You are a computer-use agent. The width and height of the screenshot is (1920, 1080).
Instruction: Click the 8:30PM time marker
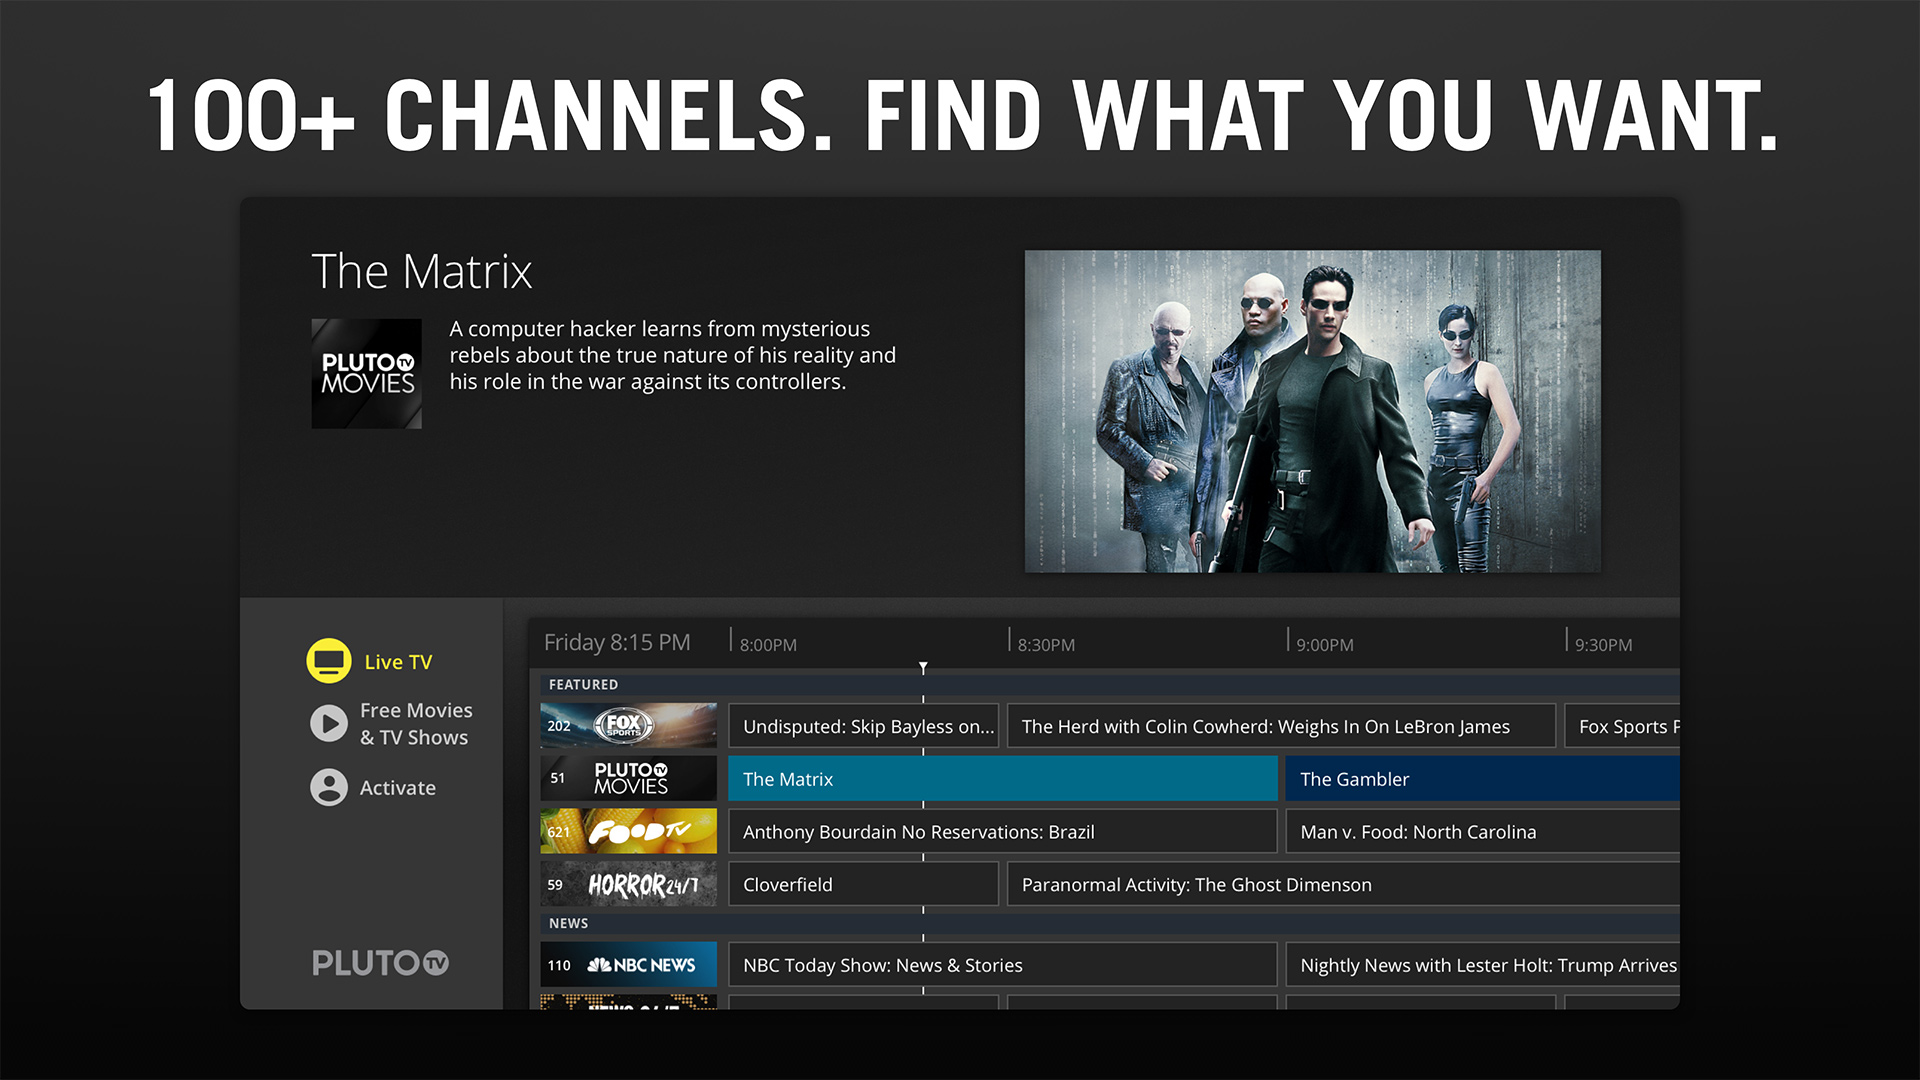point(1046,645)
